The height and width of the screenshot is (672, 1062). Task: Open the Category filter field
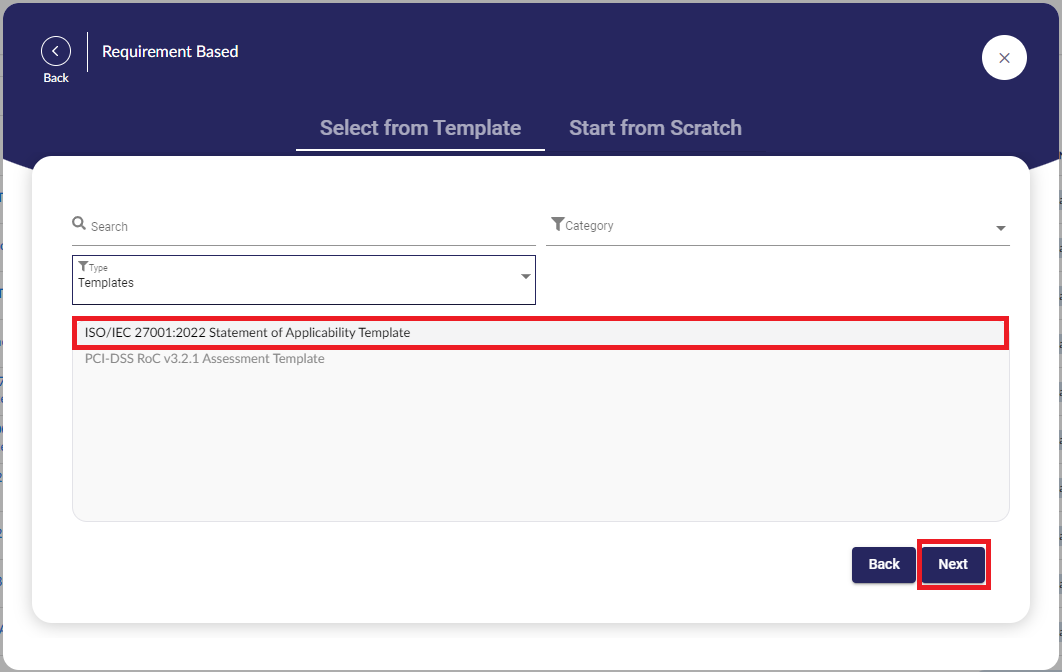770,226
